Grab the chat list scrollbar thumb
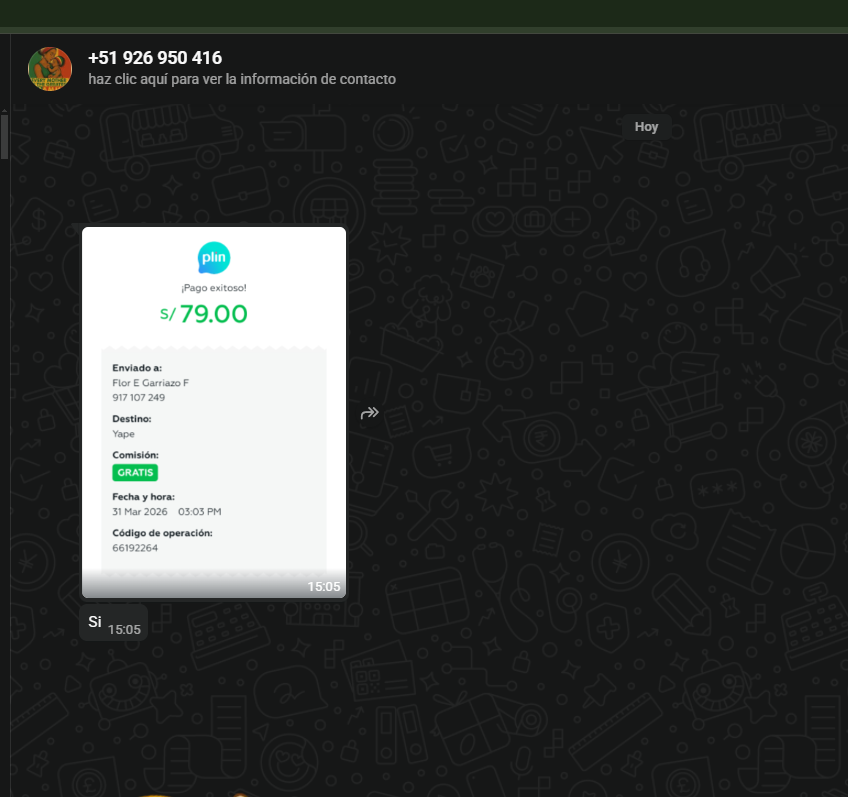This screenshot has height=797, width=848. pyautogui.click(x=4, y=137)
